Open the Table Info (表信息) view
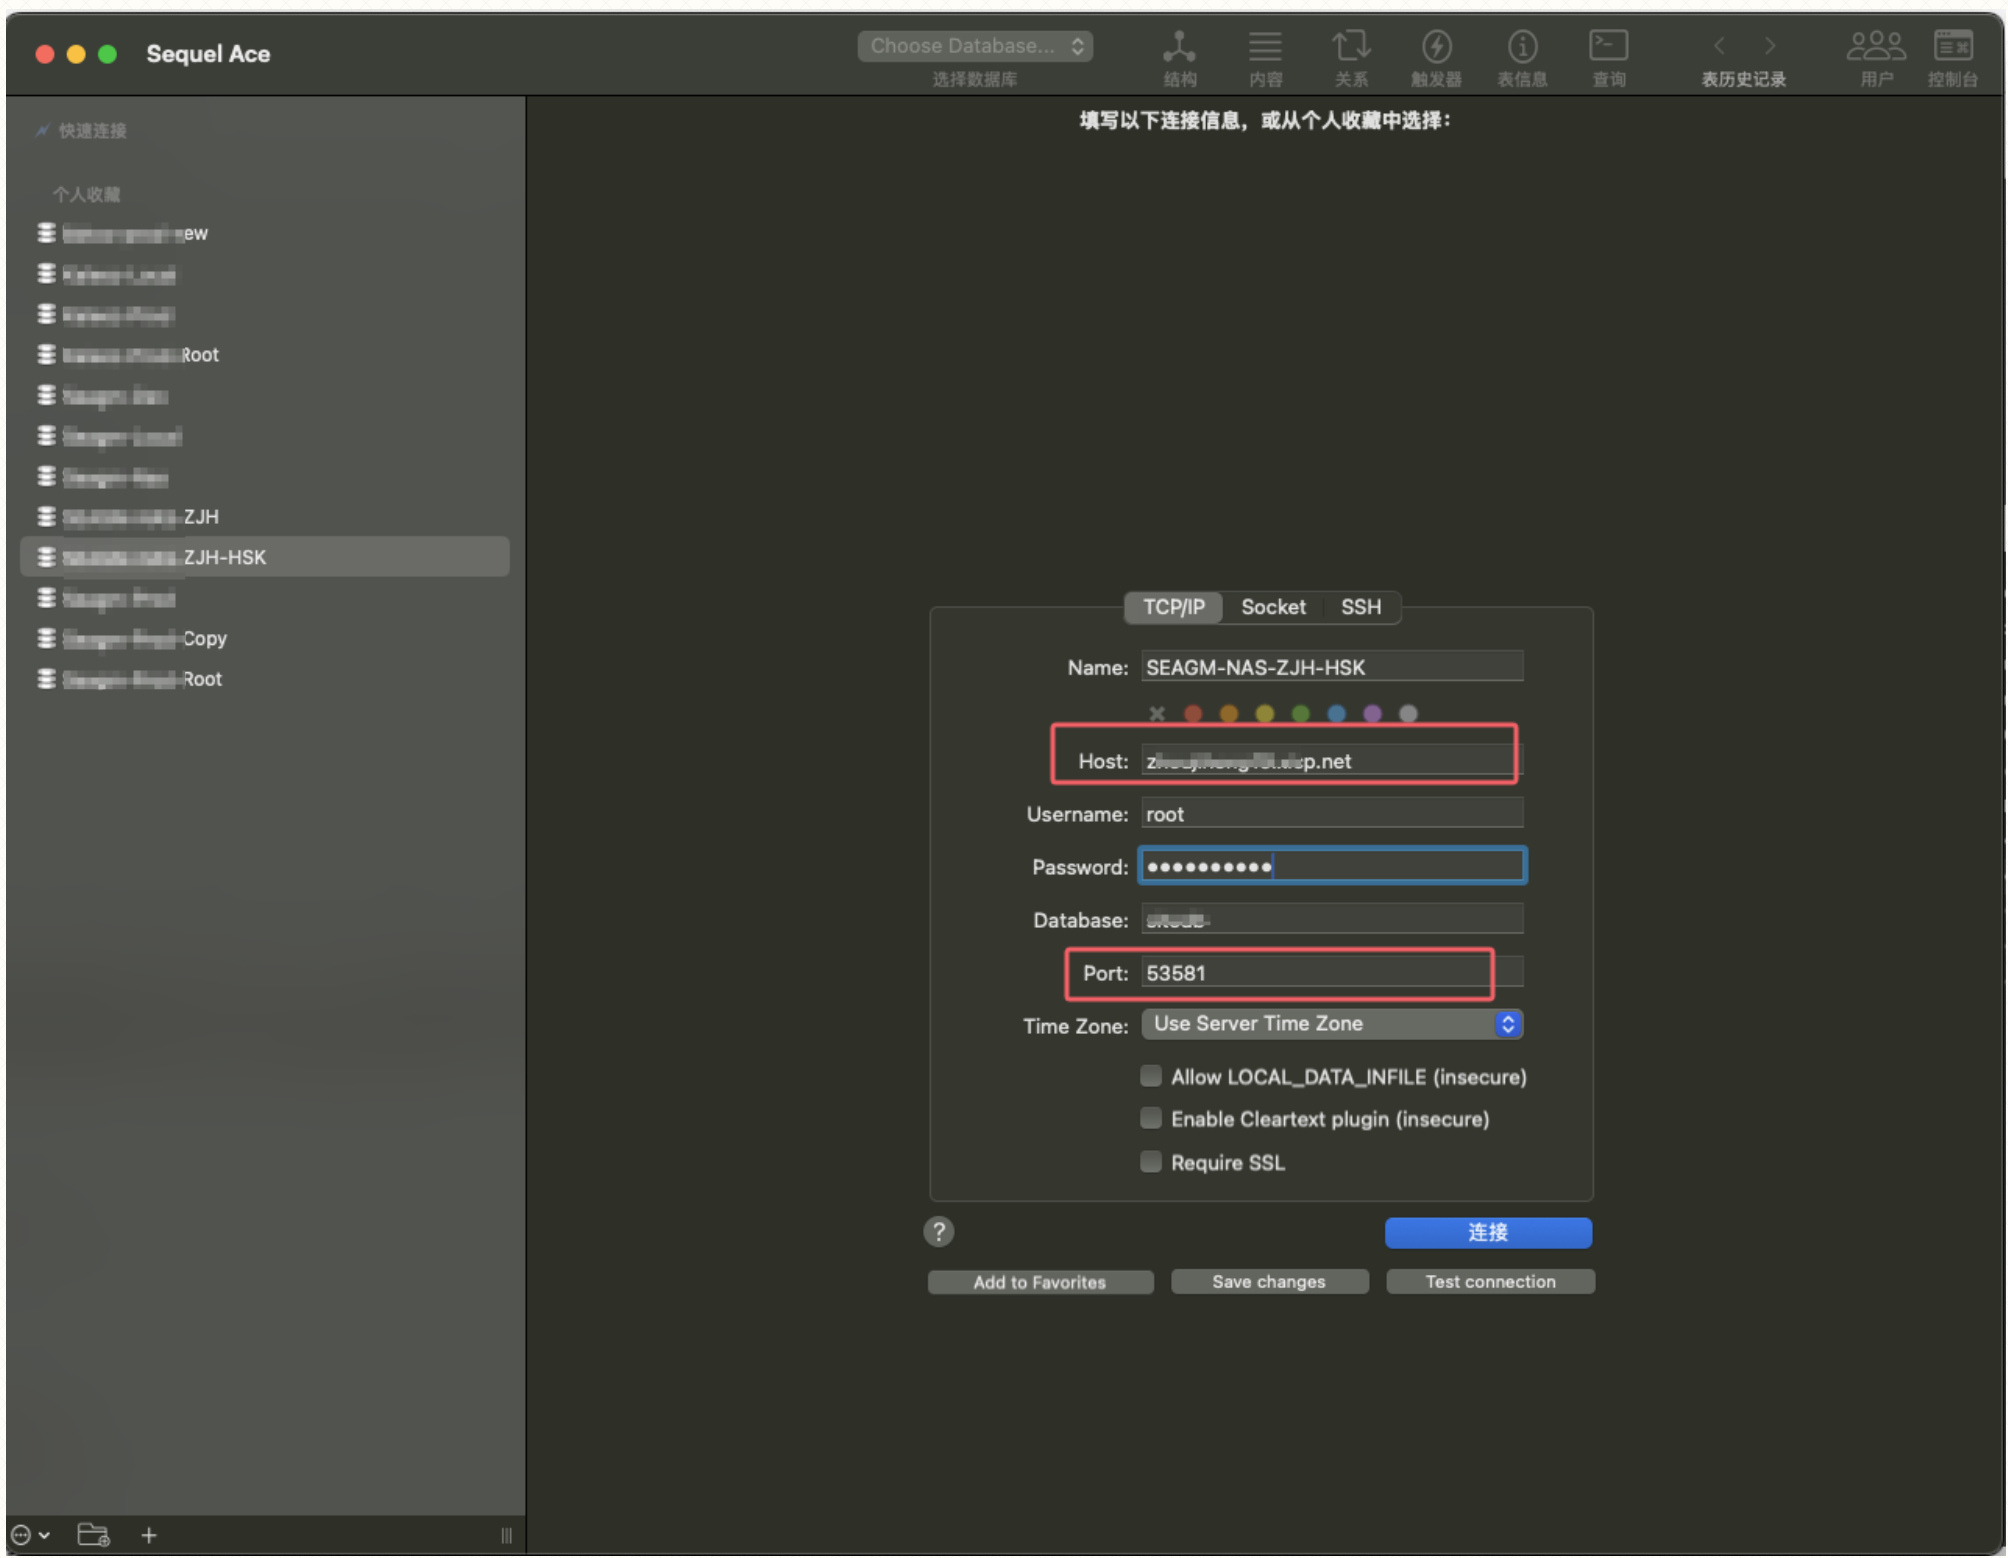The width and height of the screenshot is (2008, 1558). click(1522, 57)
